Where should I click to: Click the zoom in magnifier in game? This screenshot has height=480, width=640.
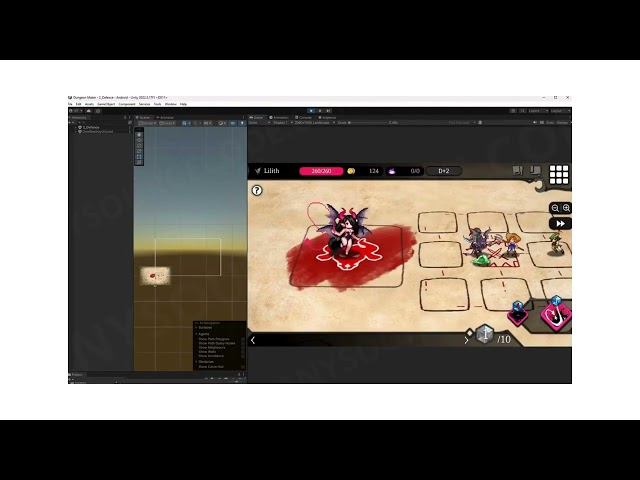(x=567, y=208)
